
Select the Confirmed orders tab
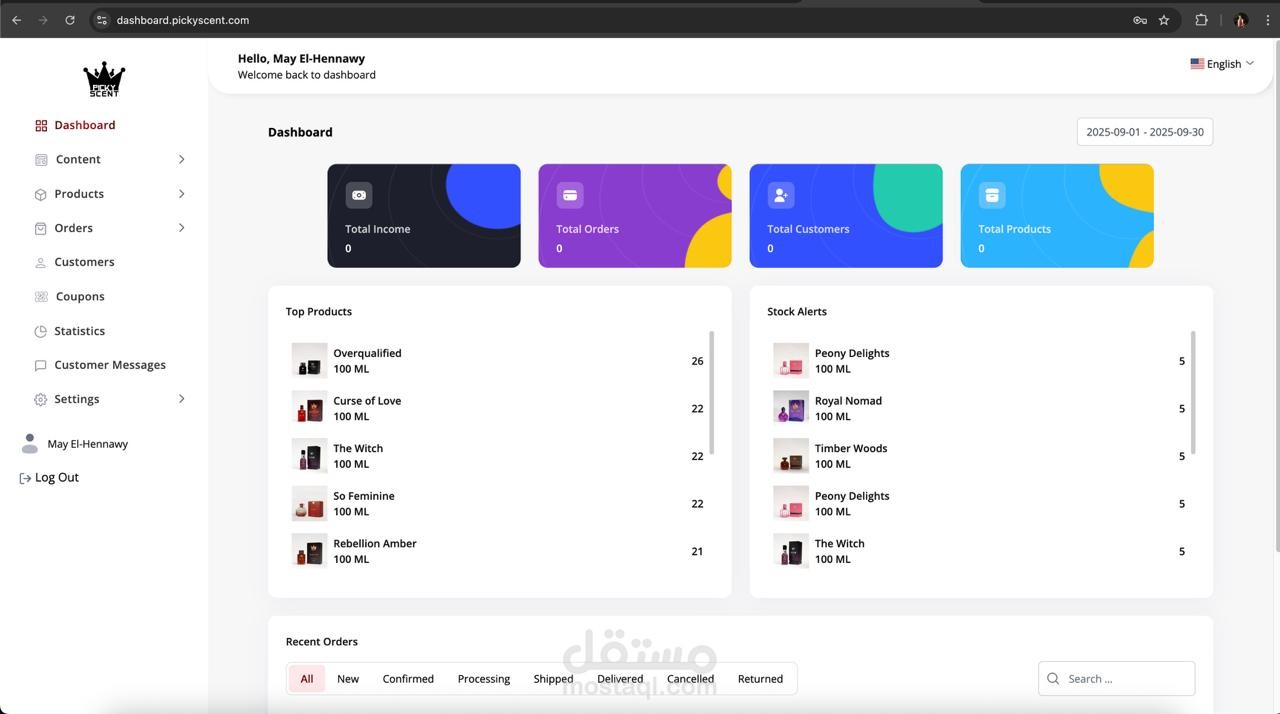coord(408,679)
